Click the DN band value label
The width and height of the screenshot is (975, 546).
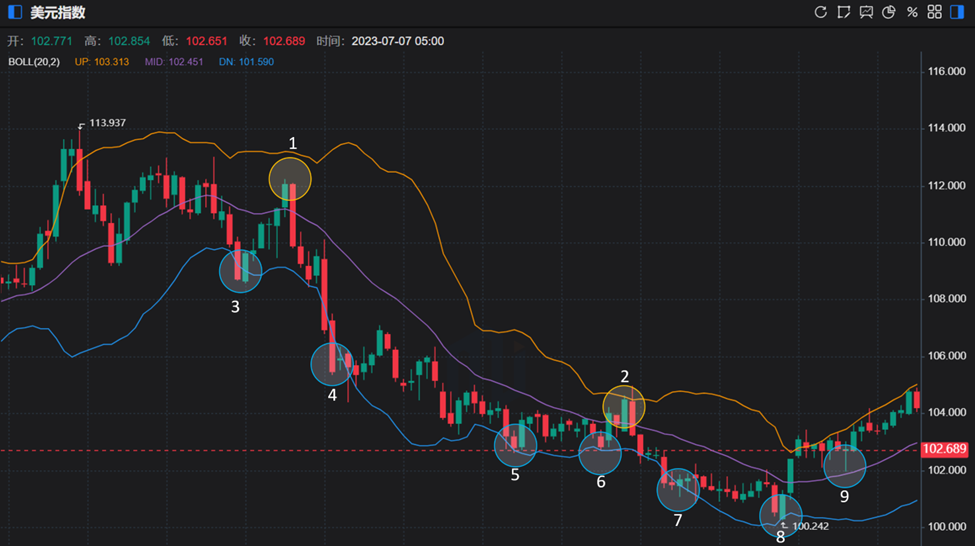[246, 62]
